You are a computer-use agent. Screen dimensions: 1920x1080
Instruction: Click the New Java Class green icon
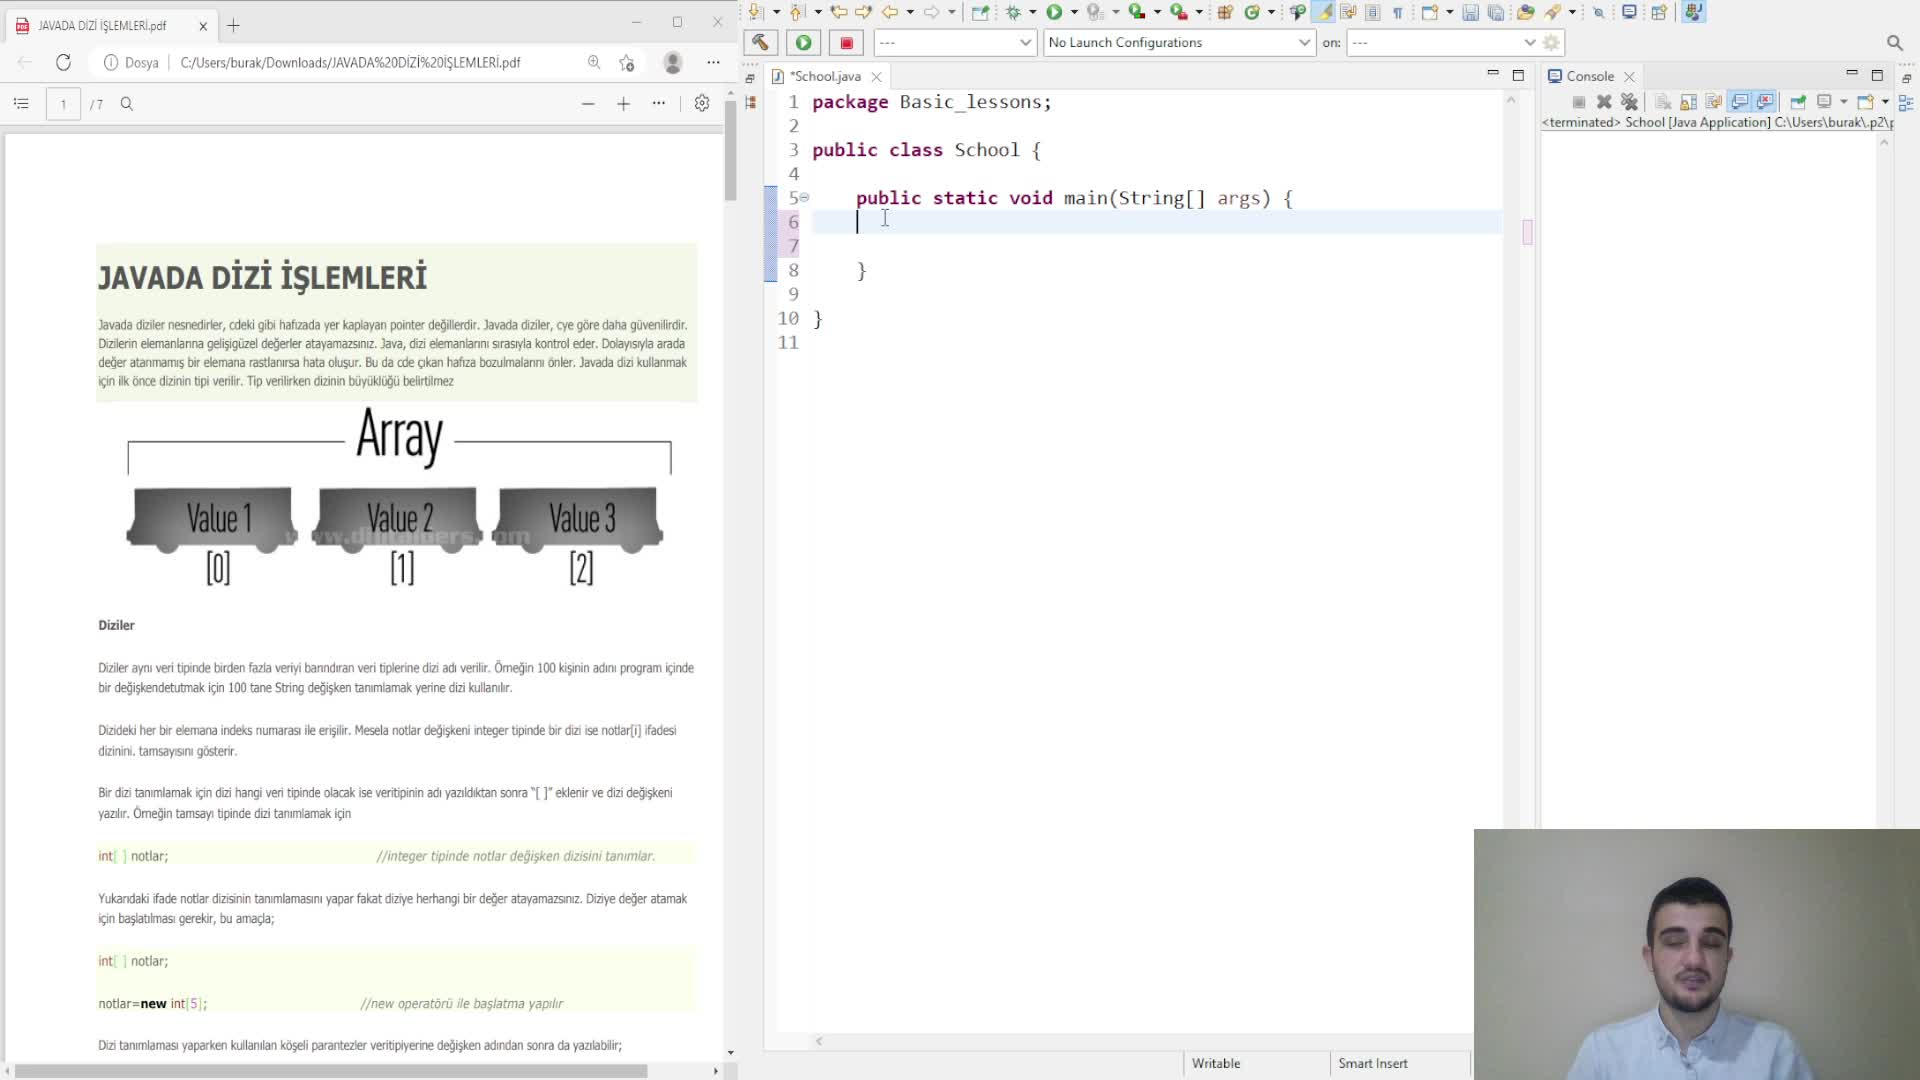click(x=1252, y=12)
